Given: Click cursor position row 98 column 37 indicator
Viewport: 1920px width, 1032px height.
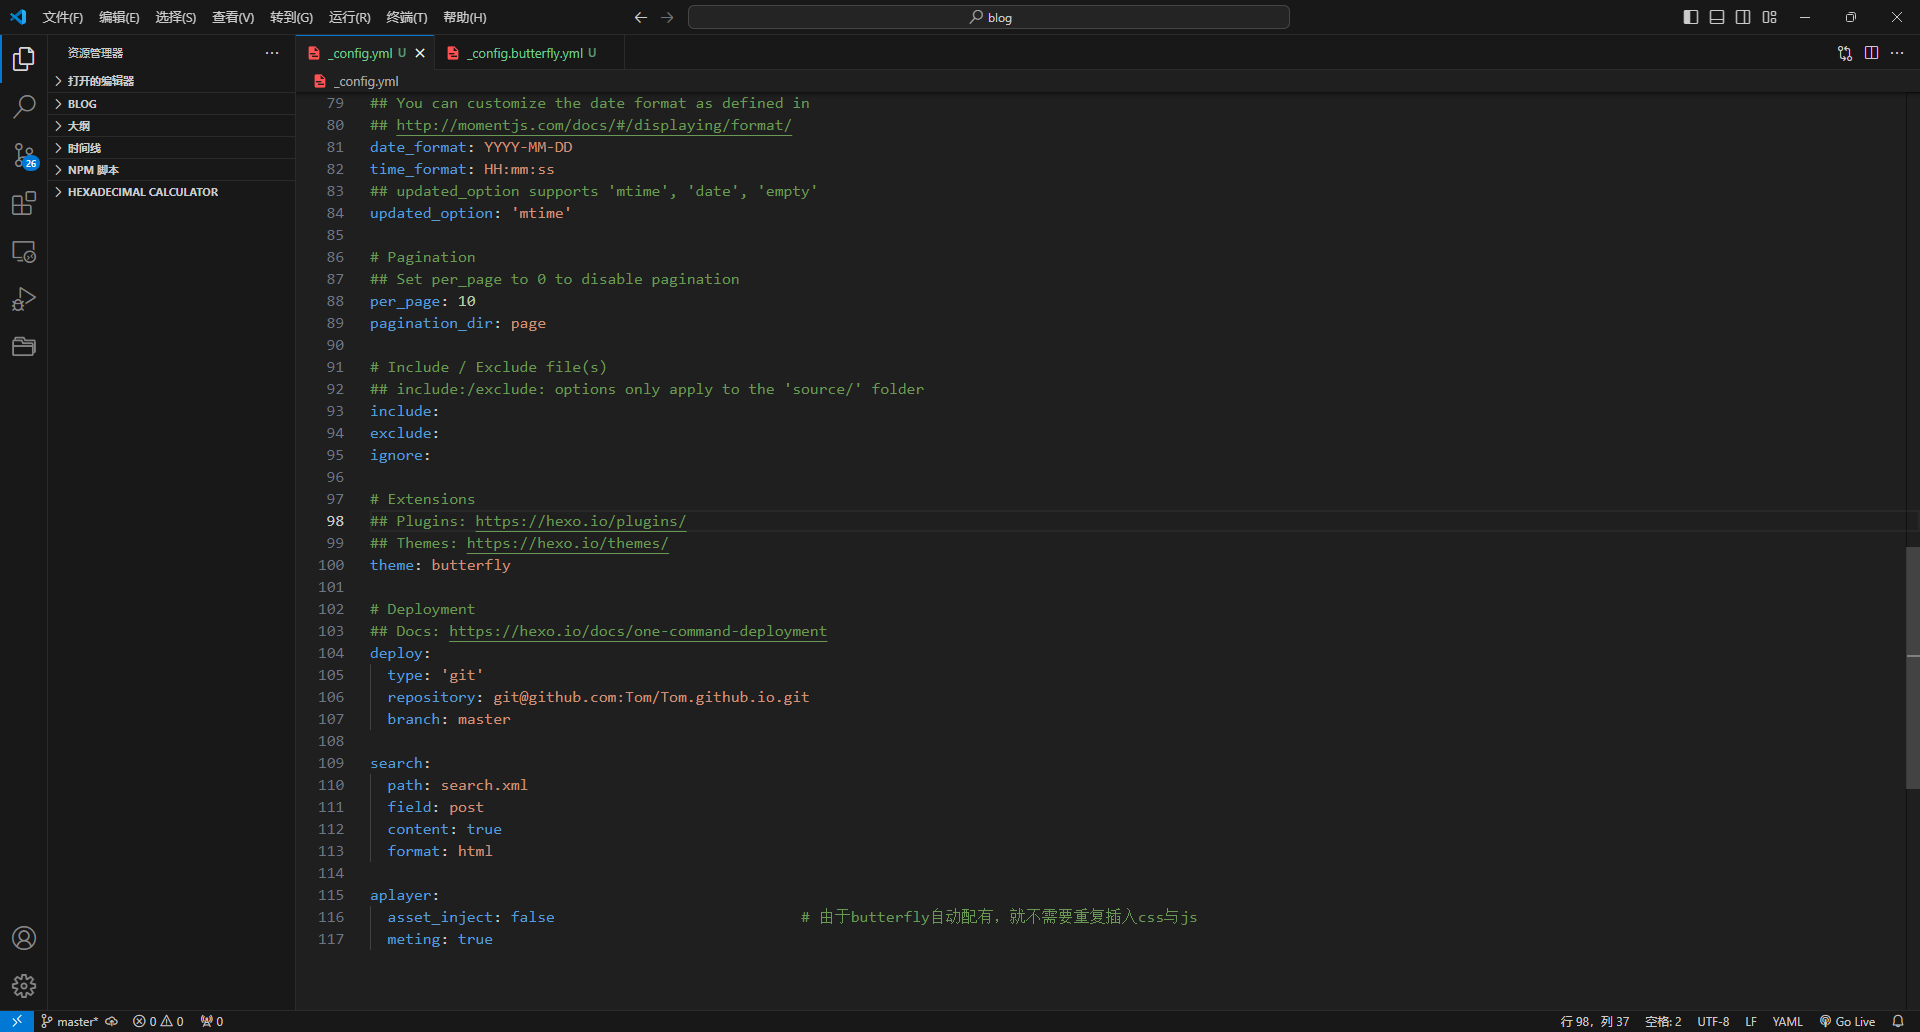Looking at the screenshot, I should point(1595,1021).
